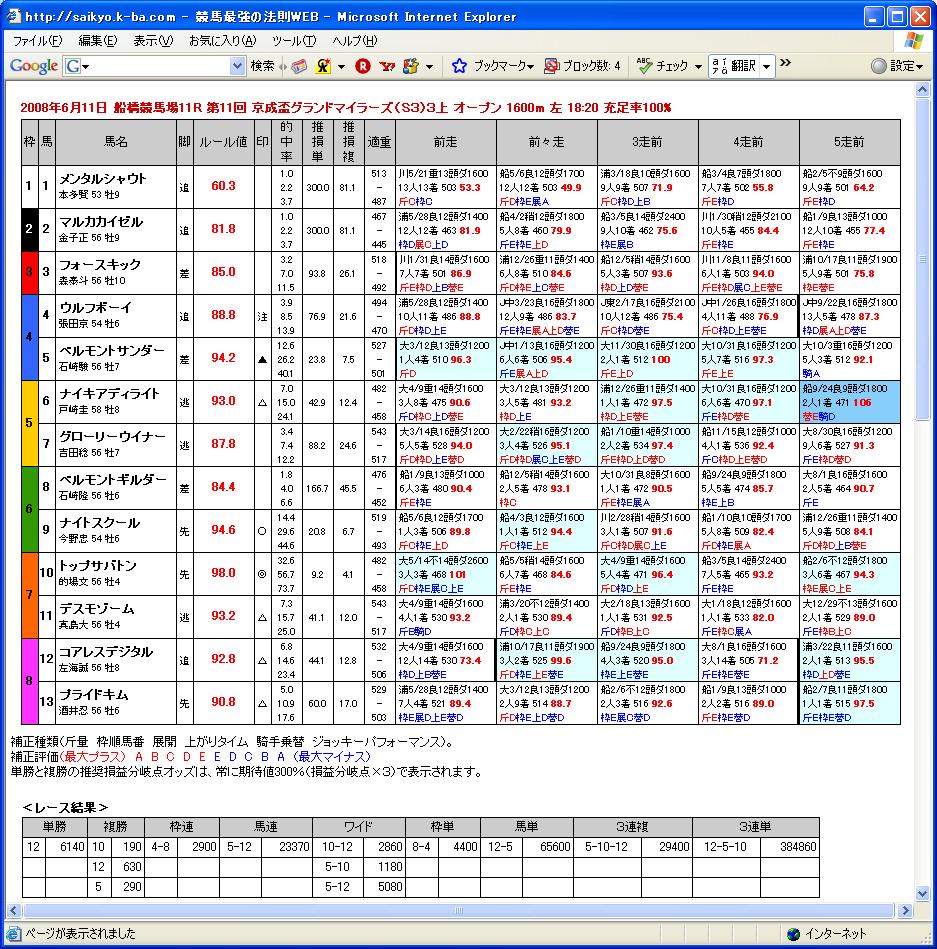This screenshot has width=937, height=949.
Task: Open dropdown next to yellow star icon
Action: 341,67
